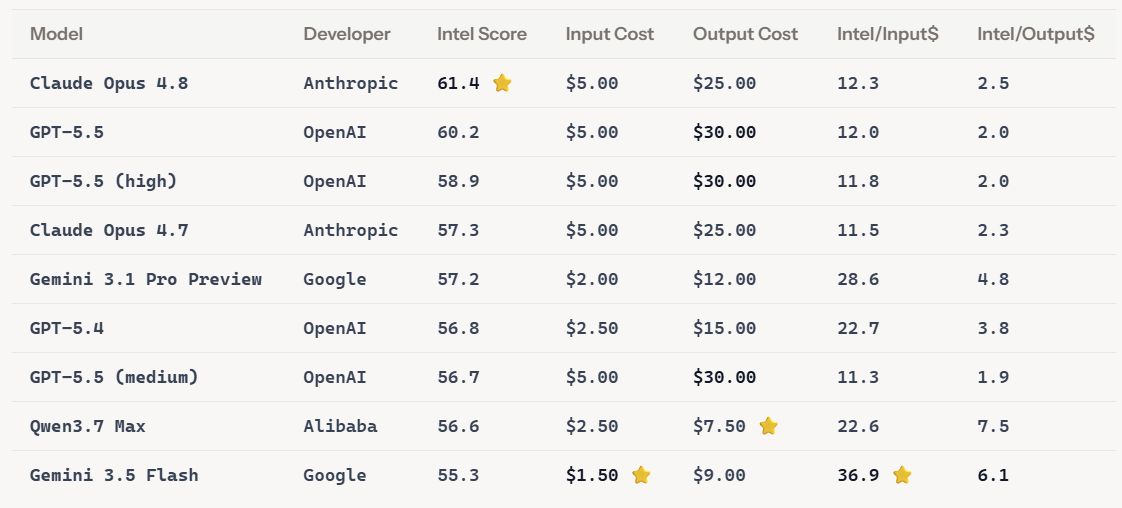Sort by the Output Cost column header
Image resolution: width=1122 pixels, height=508 pixels.
coord(745,34)
